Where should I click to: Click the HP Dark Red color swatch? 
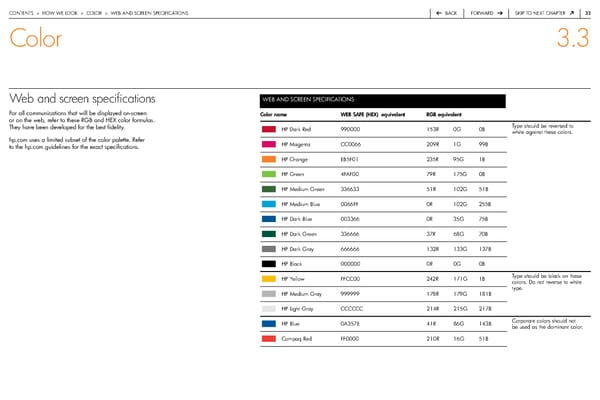pyautogui.click(x=267, y=130)
